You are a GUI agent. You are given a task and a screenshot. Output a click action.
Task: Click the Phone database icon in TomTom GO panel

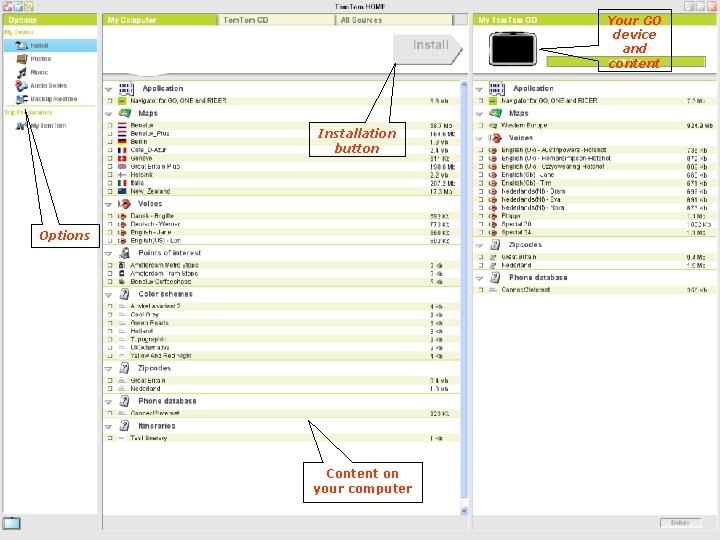(x=495, y=277)
